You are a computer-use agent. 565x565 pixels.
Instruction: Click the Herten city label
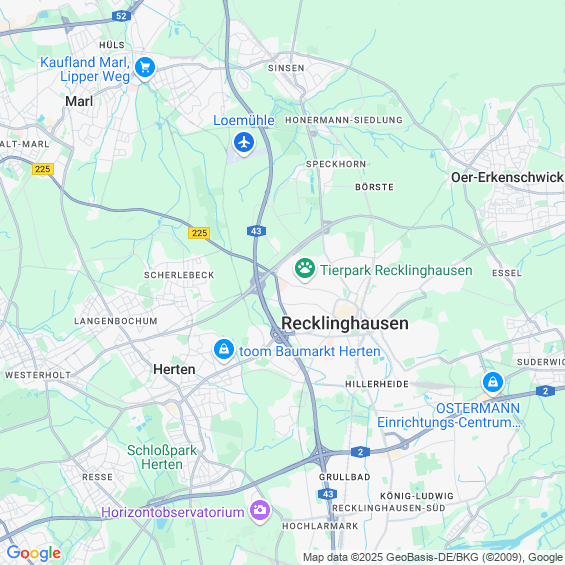(174, 369)
